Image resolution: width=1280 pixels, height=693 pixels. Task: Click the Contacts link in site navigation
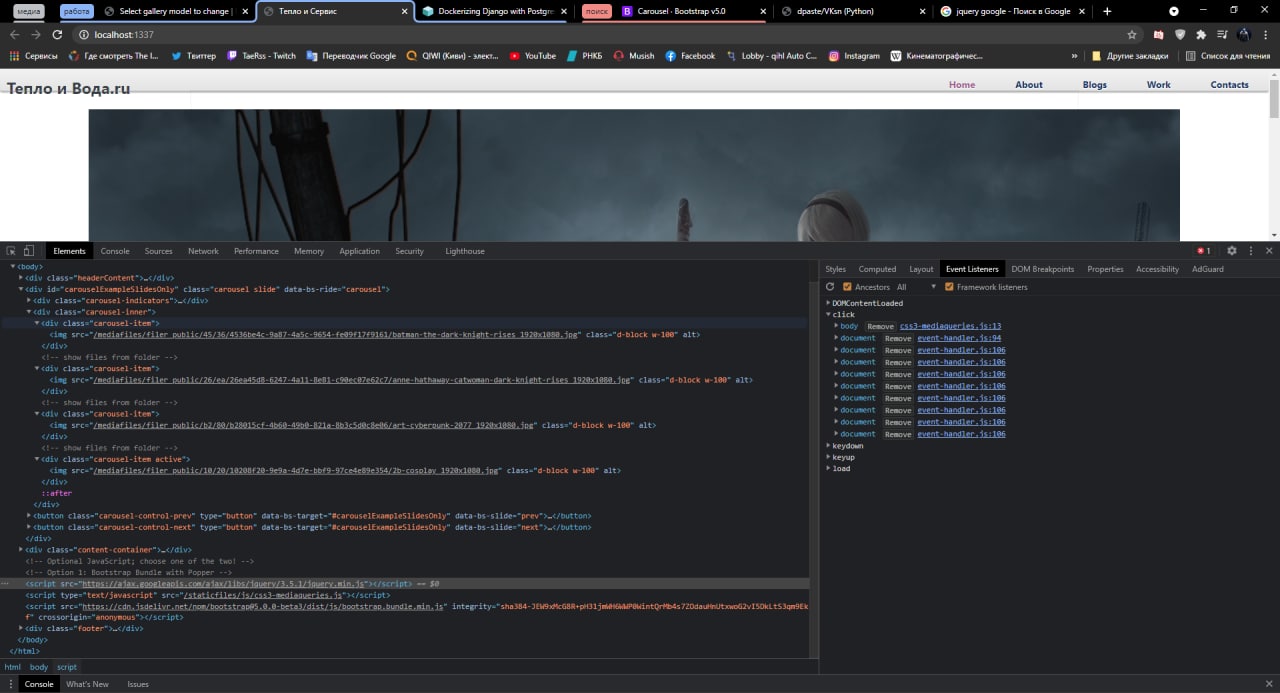click(x=1229, y=85)
